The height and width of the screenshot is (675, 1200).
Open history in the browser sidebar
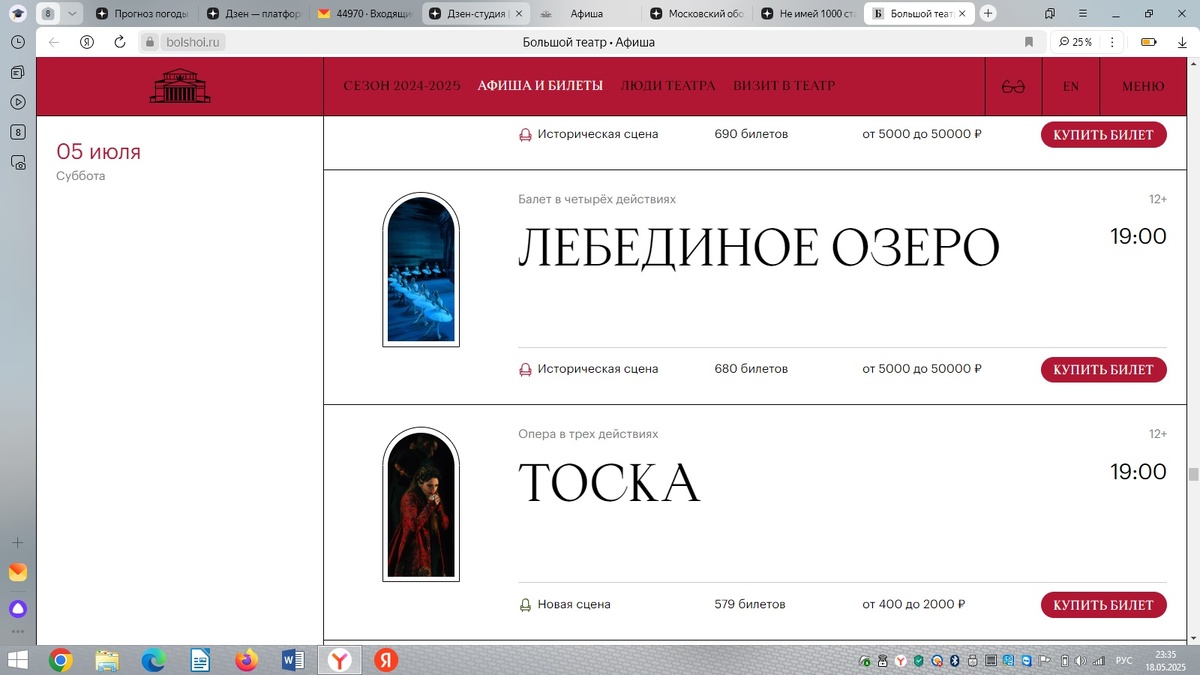point(18,42)
